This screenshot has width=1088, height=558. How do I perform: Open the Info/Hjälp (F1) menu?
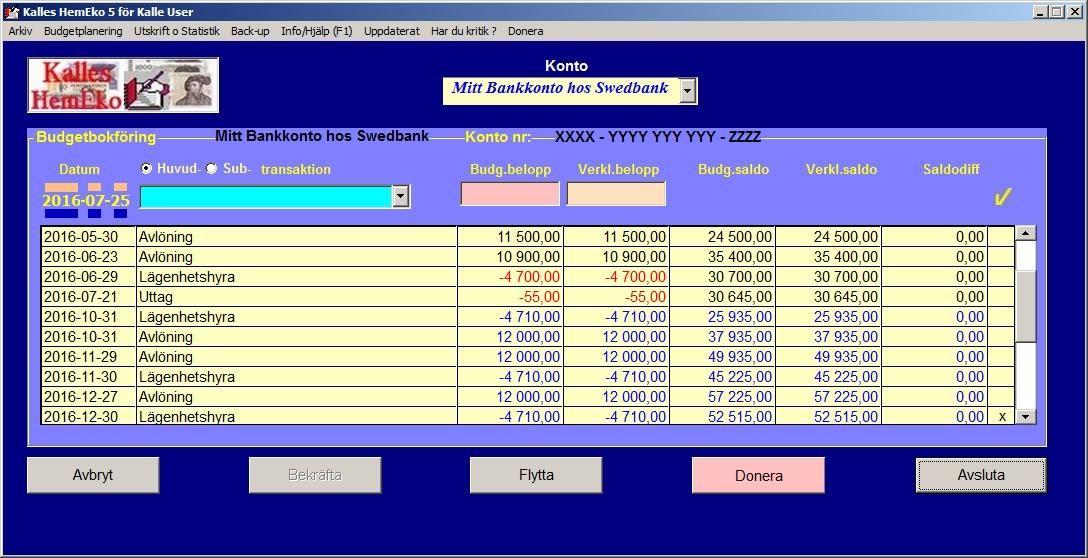tap(316, 31)
